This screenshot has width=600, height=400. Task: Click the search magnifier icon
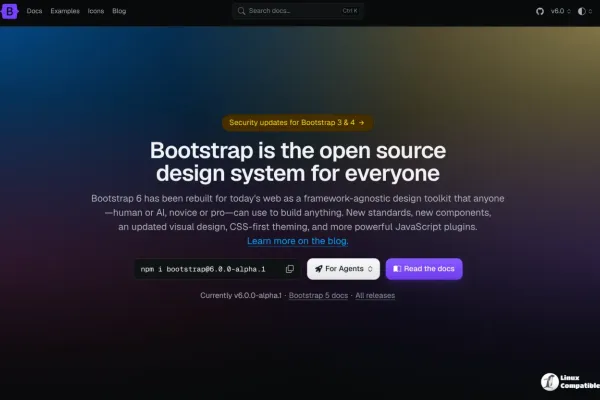tap(241, 11)
